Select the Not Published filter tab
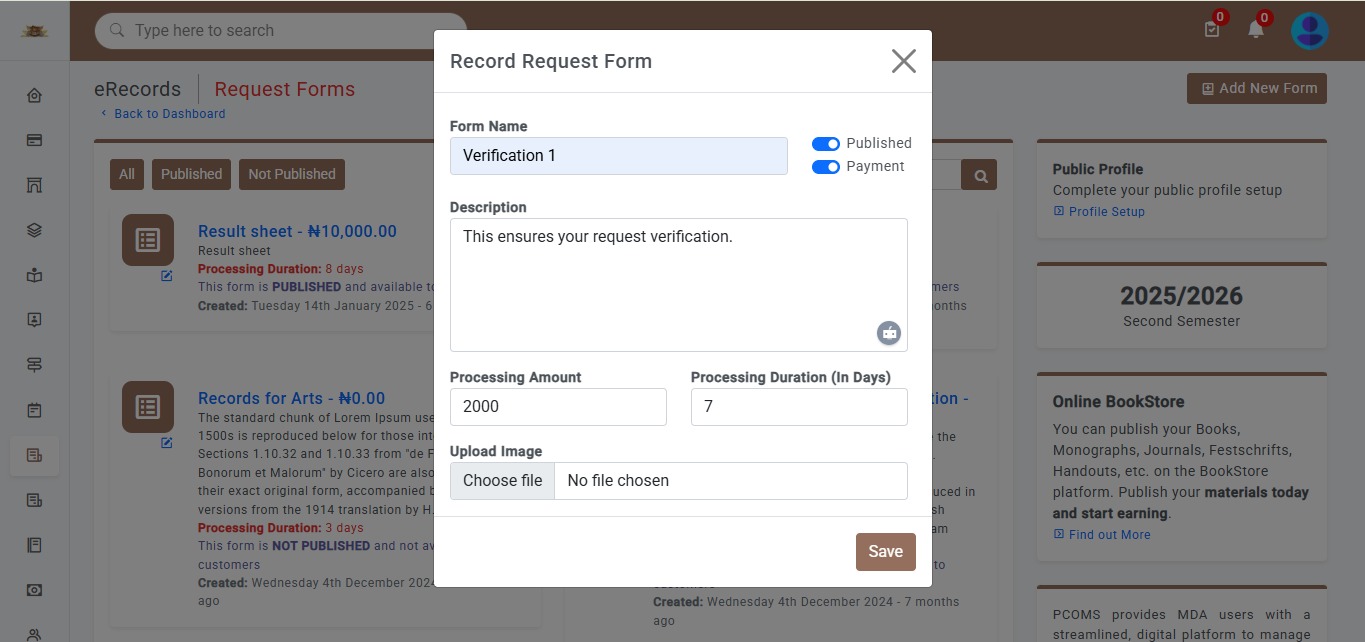This screenshot has height=642, width=1365. click(291, 174)
